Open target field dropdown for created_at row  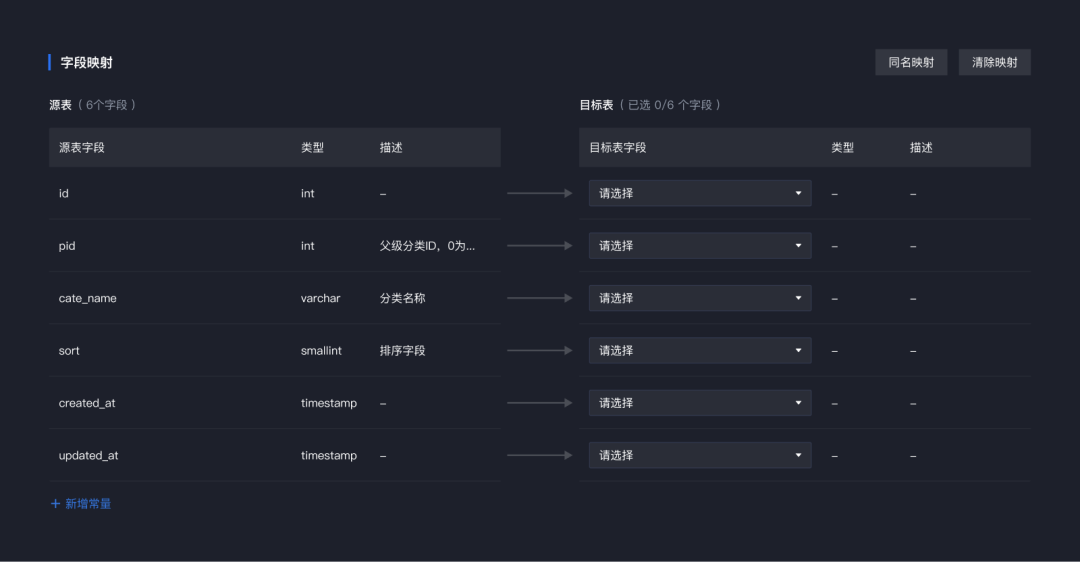pos(700,402)
